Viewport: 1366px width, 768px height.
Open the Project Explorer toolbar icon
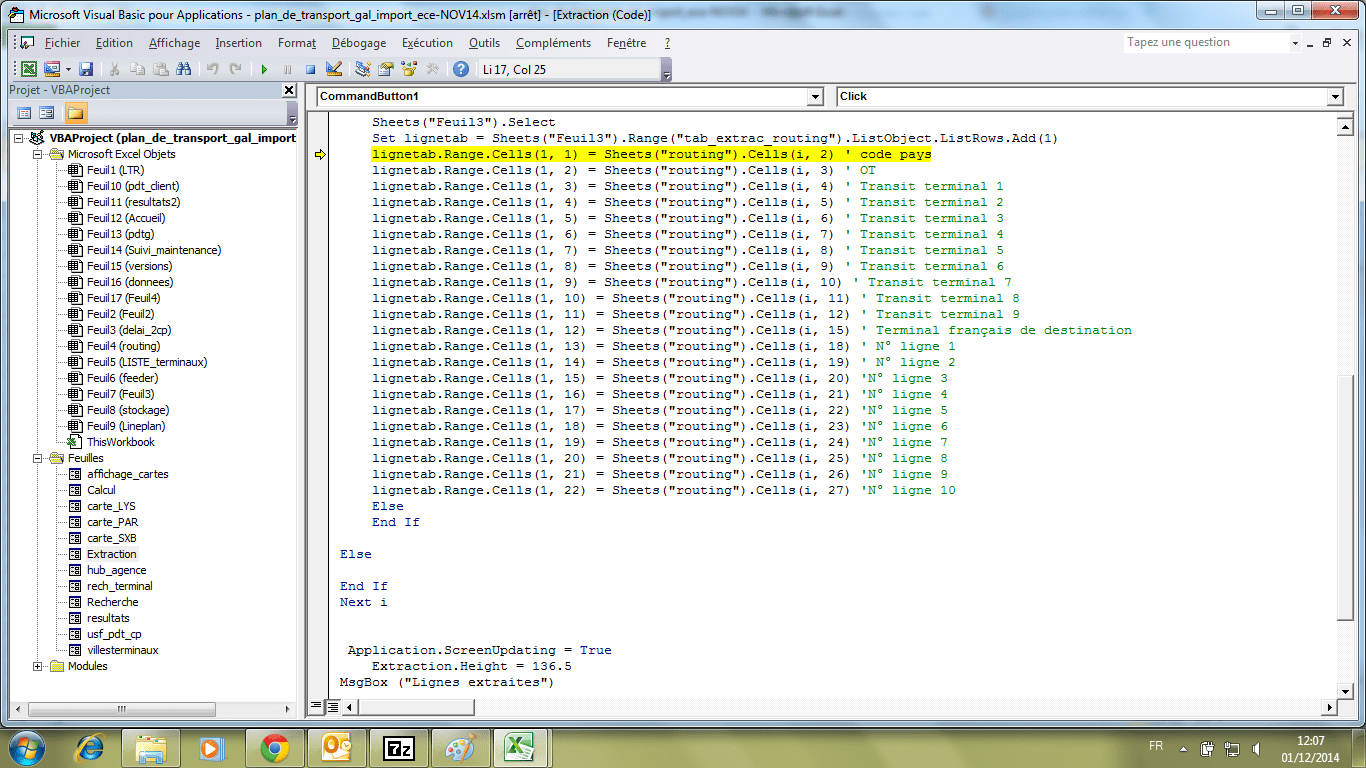(x=362, y=69)
